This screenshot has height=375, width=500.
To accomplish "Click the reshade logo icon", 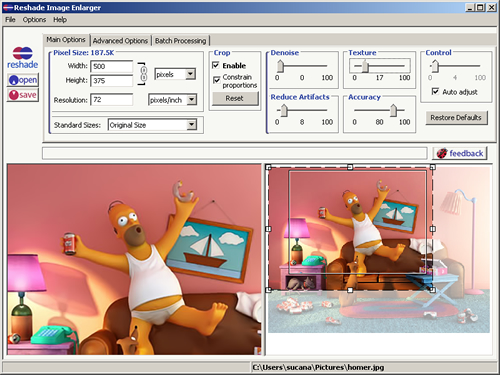I will pos(23,57).
